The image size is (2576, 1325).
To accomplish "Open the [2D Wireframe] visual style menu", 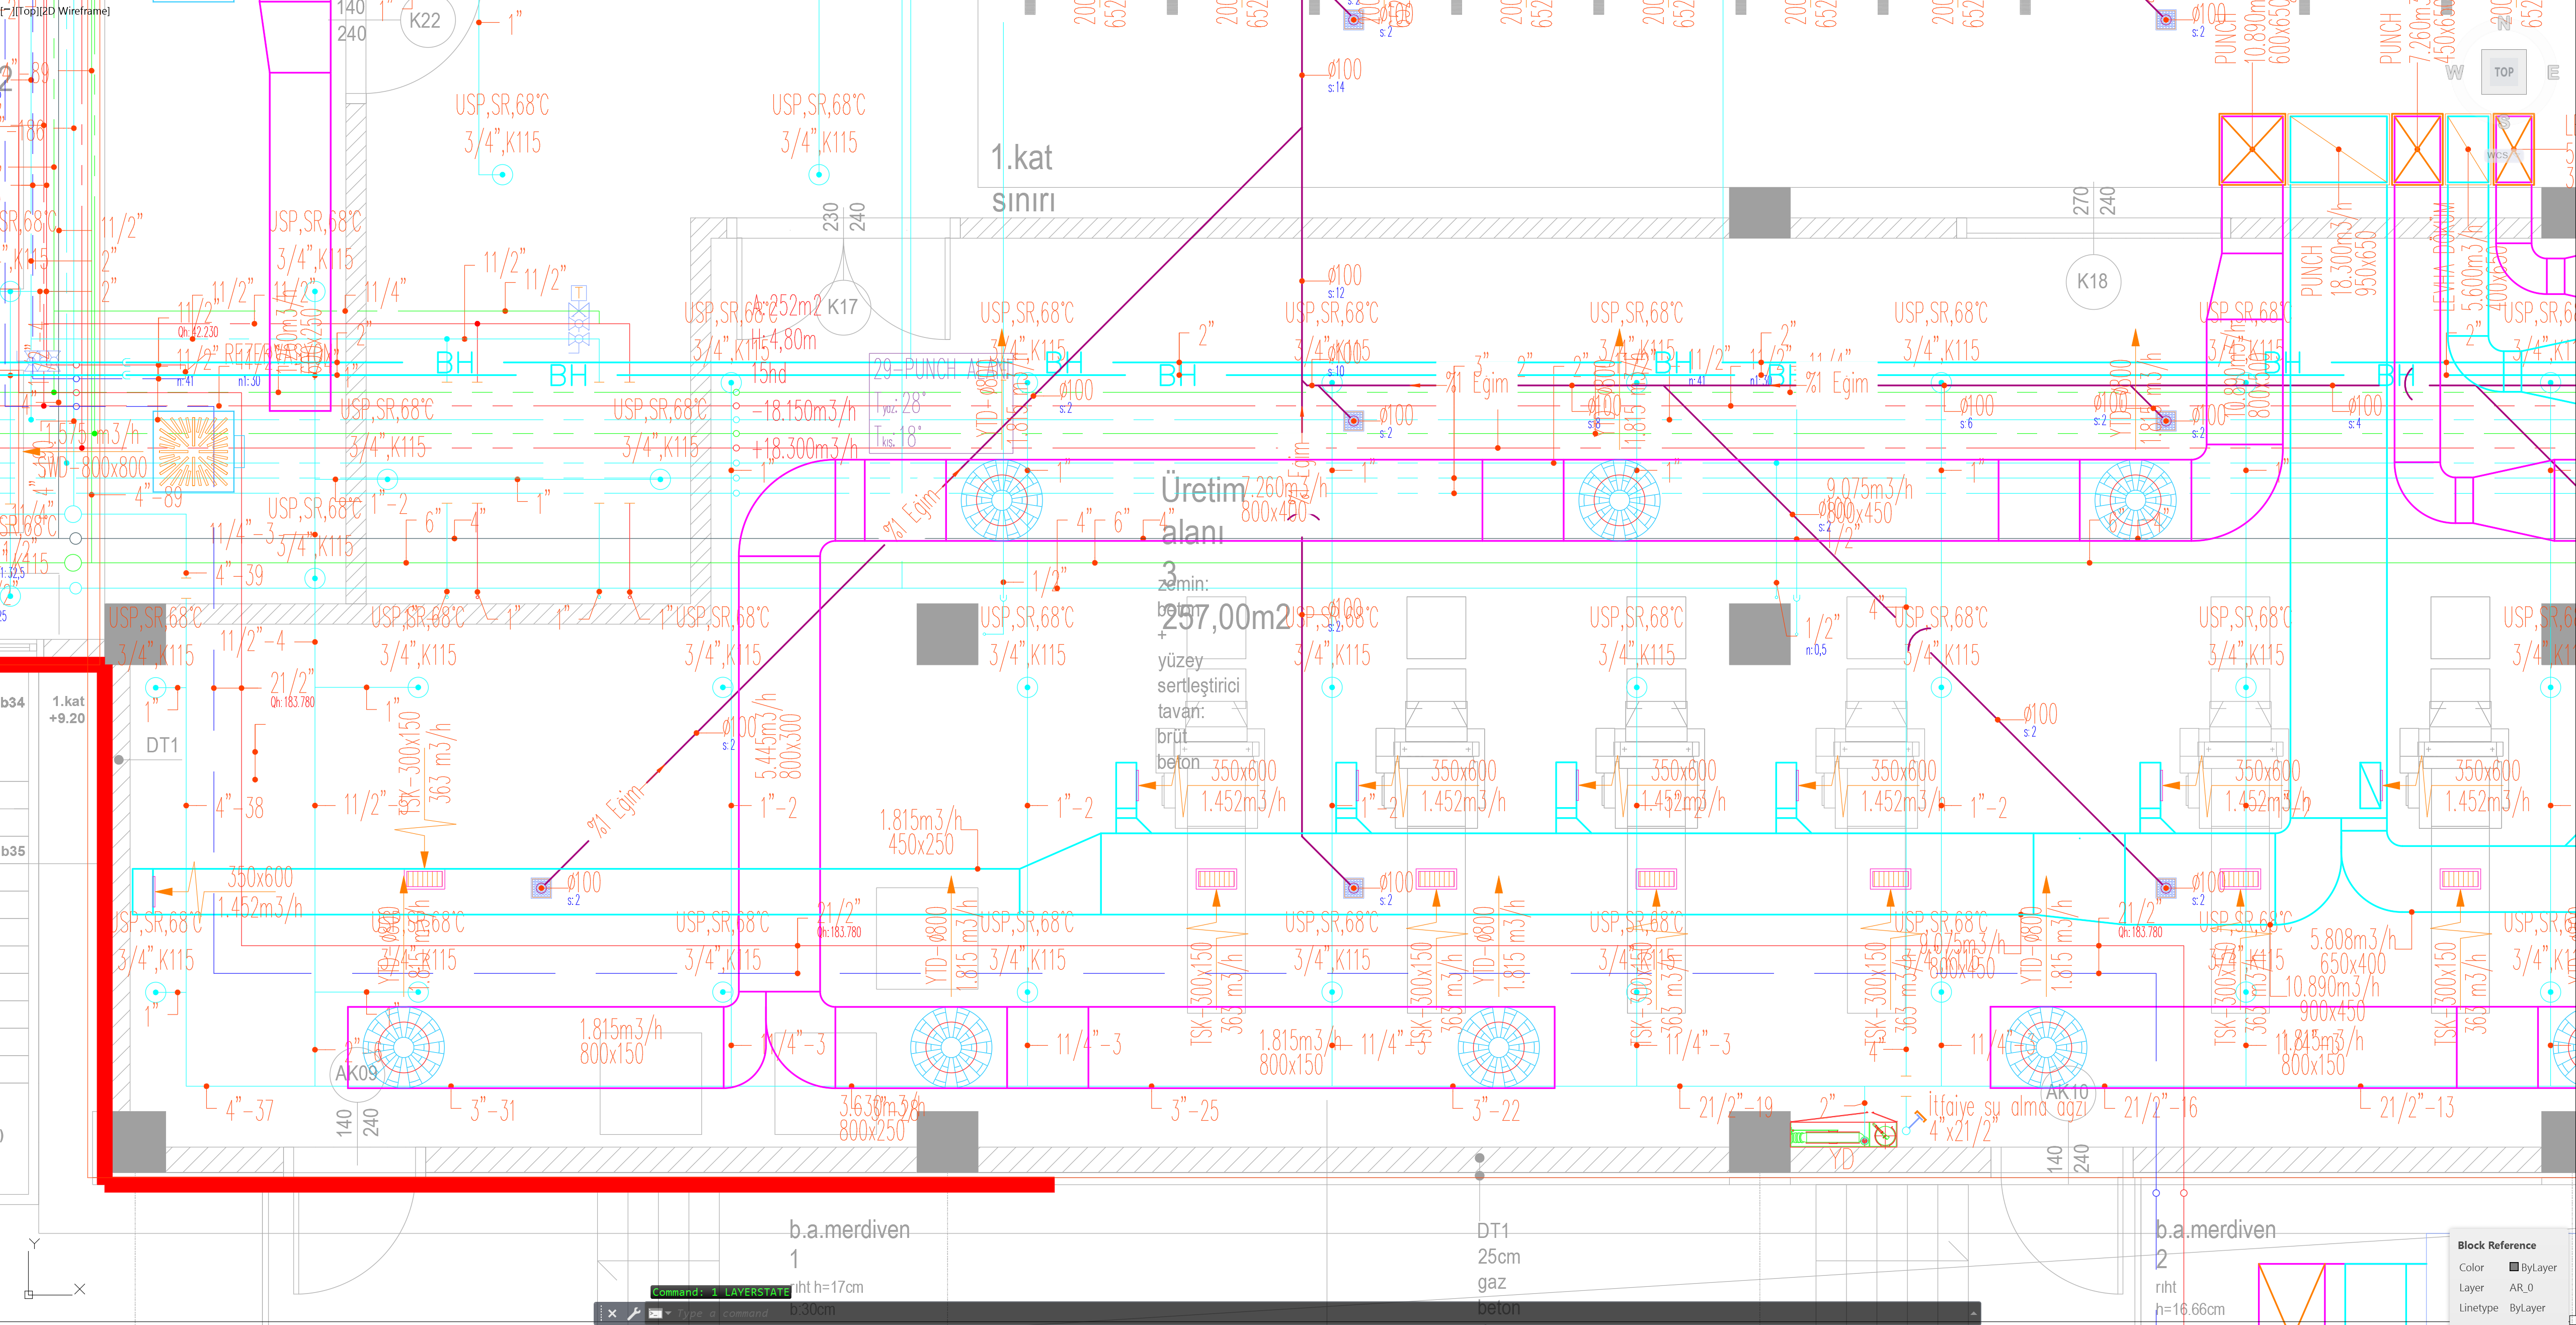I will (x=75, y=11).
